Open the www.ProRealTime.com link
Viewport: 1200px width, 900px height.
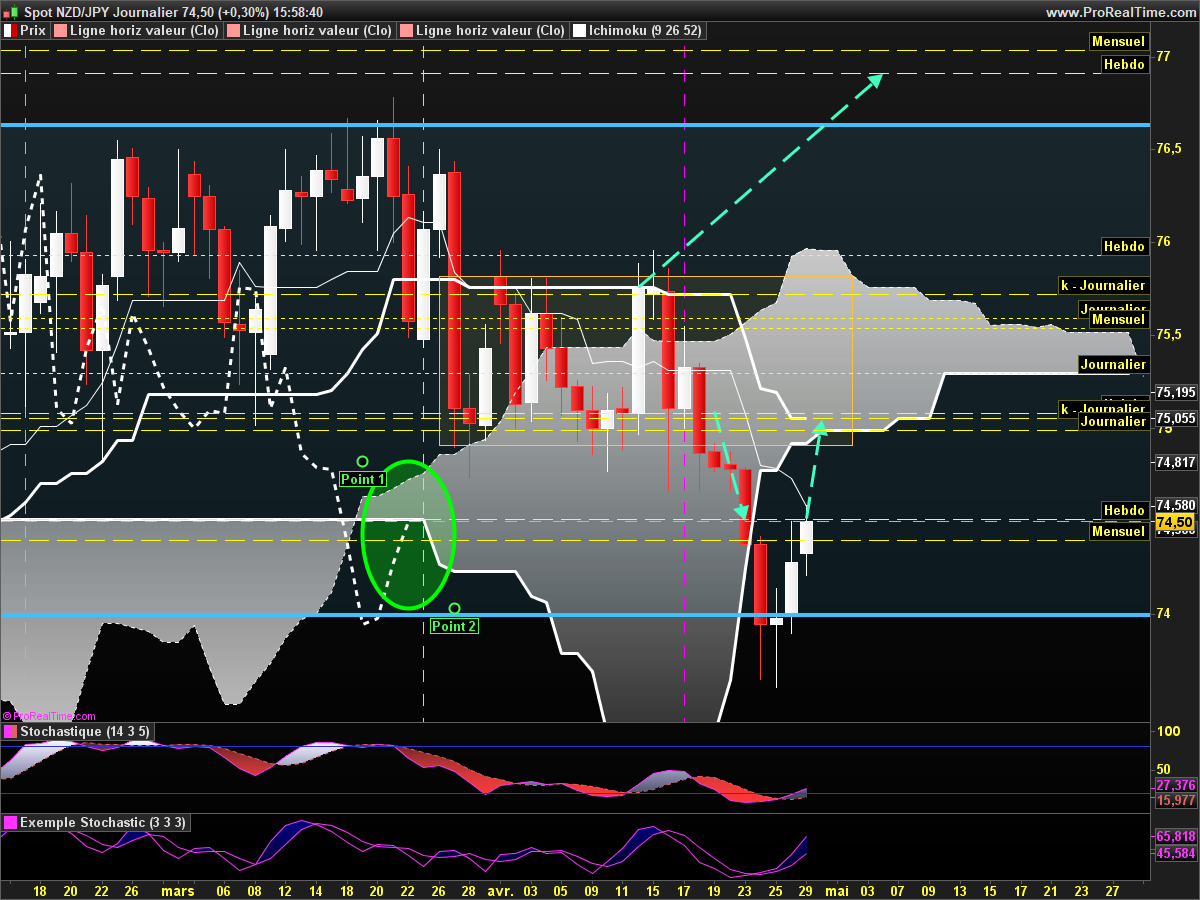(x=1119, y=12)
